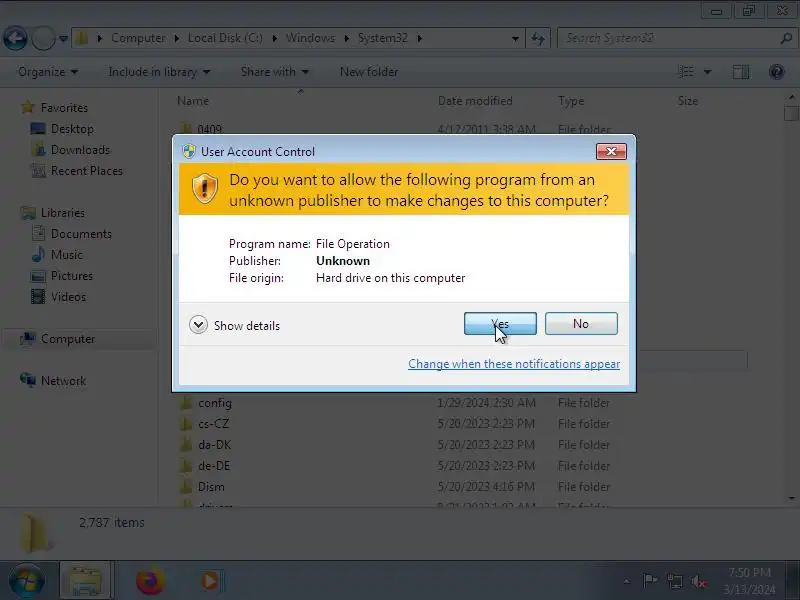Select Computer in the address bar
Image resolution: width=800 pixels, height=600 pixels.
[138, 38]
